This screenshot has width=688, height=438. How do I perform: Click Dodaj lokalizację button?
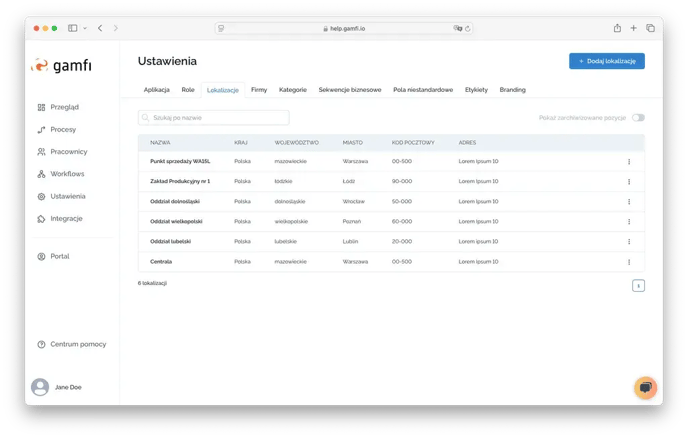click(606, 61)
